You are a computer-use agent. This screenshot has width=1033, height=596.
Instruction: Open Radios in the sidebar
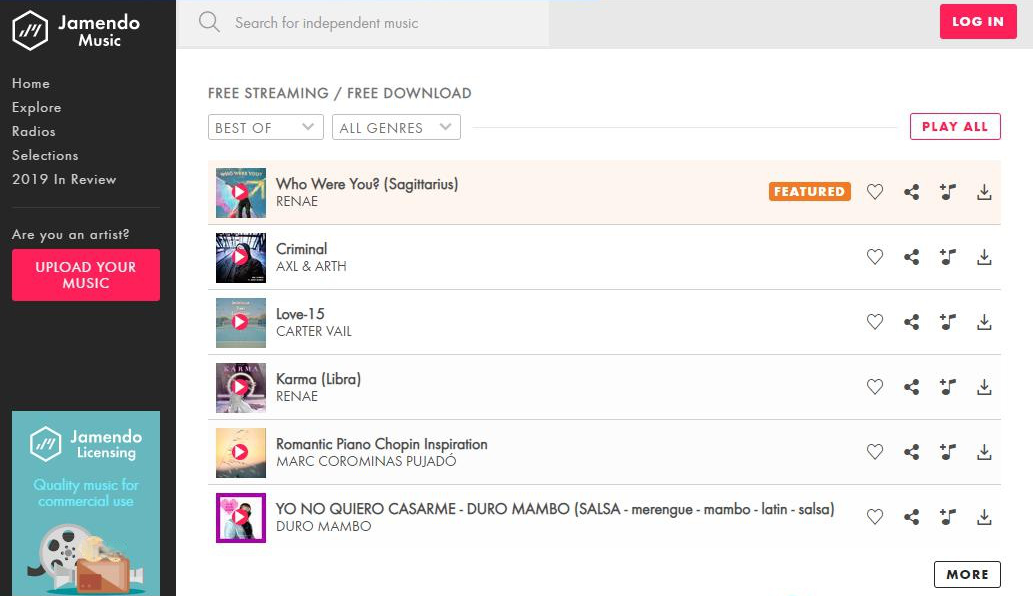[x=34, y=131]
